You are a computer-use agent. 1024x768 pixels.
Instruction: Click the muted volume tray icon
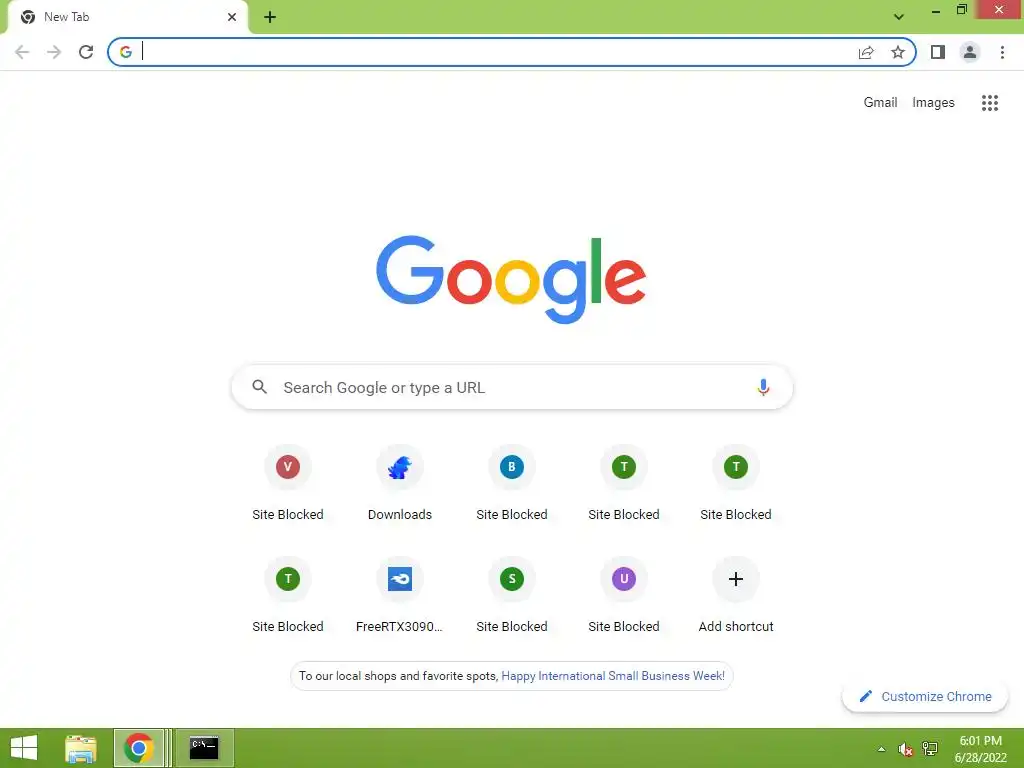[x=905, y=749]
